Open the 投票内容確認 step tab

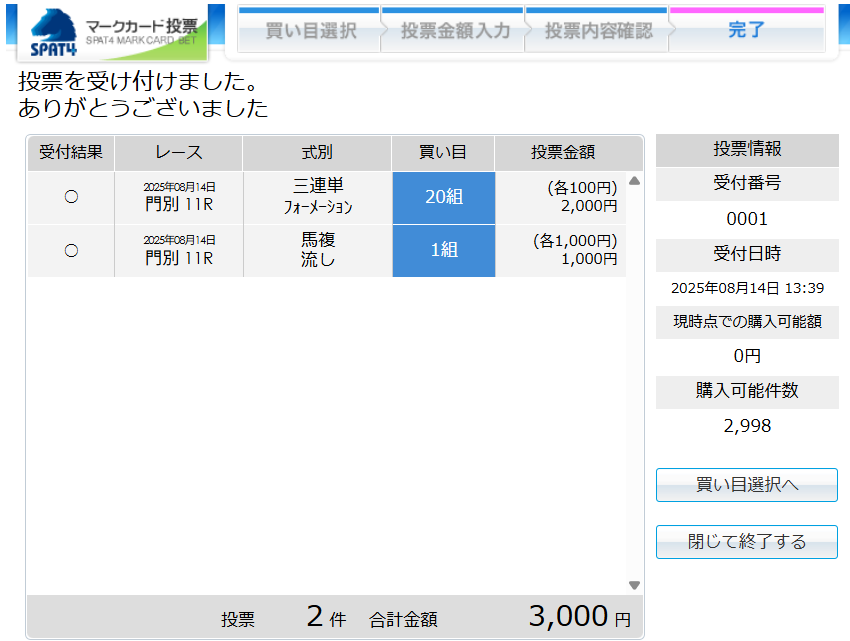597,30
